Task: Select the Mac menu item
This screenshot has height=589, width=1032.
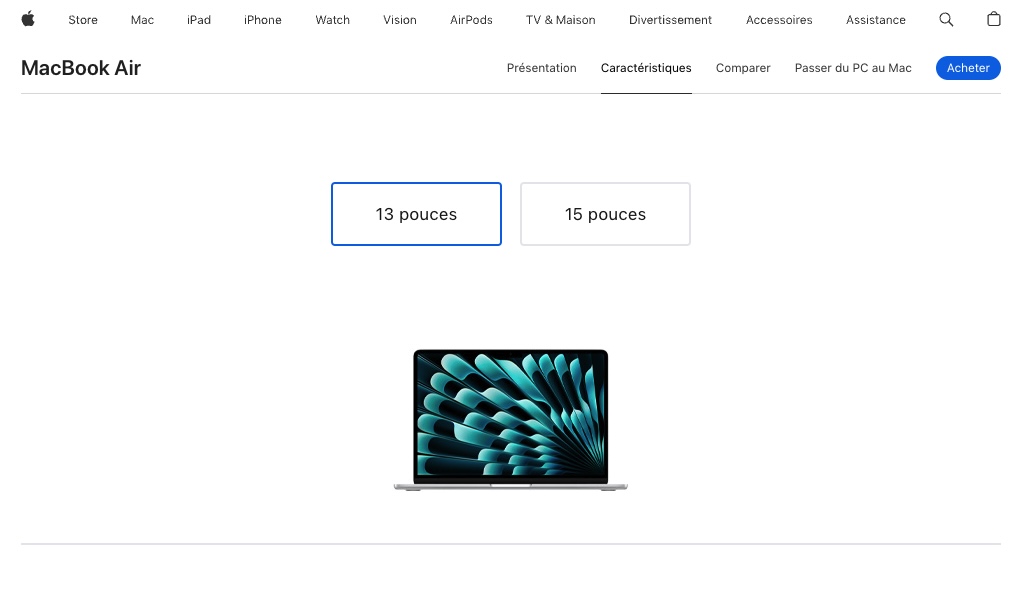Action: coord(141,19)
